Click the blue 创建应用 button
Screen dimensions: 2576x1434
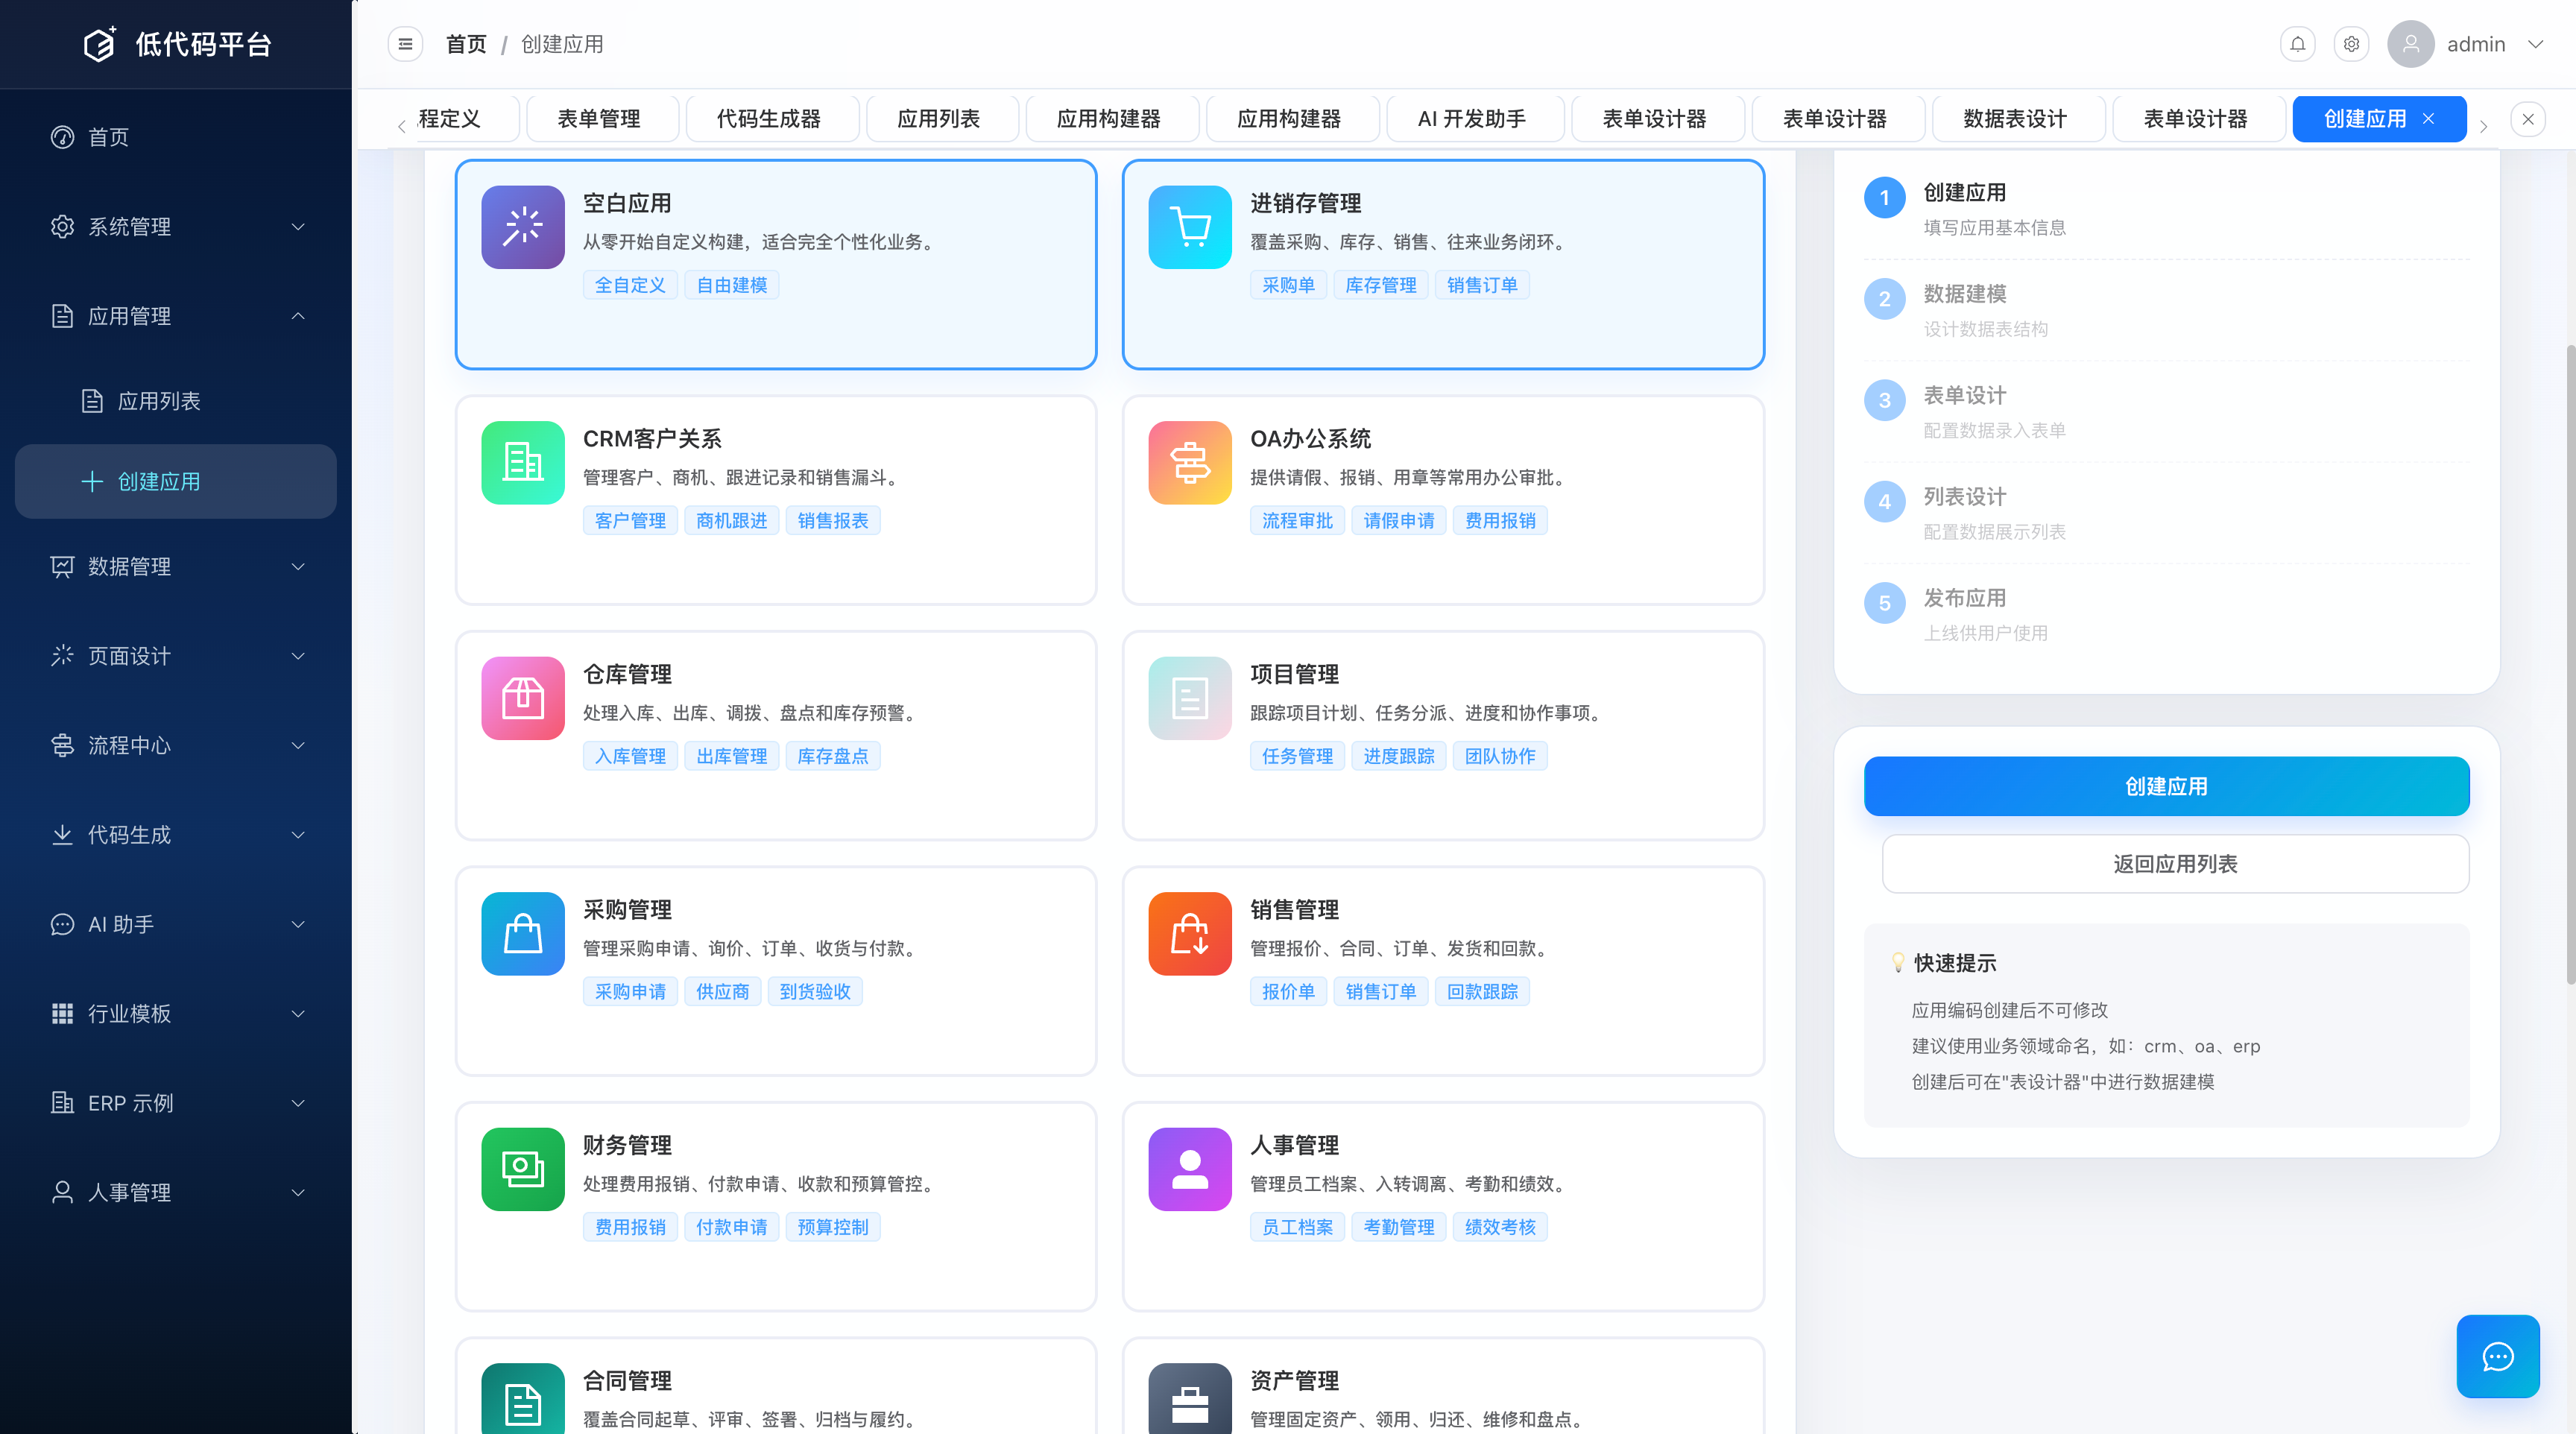[2167, 786]
